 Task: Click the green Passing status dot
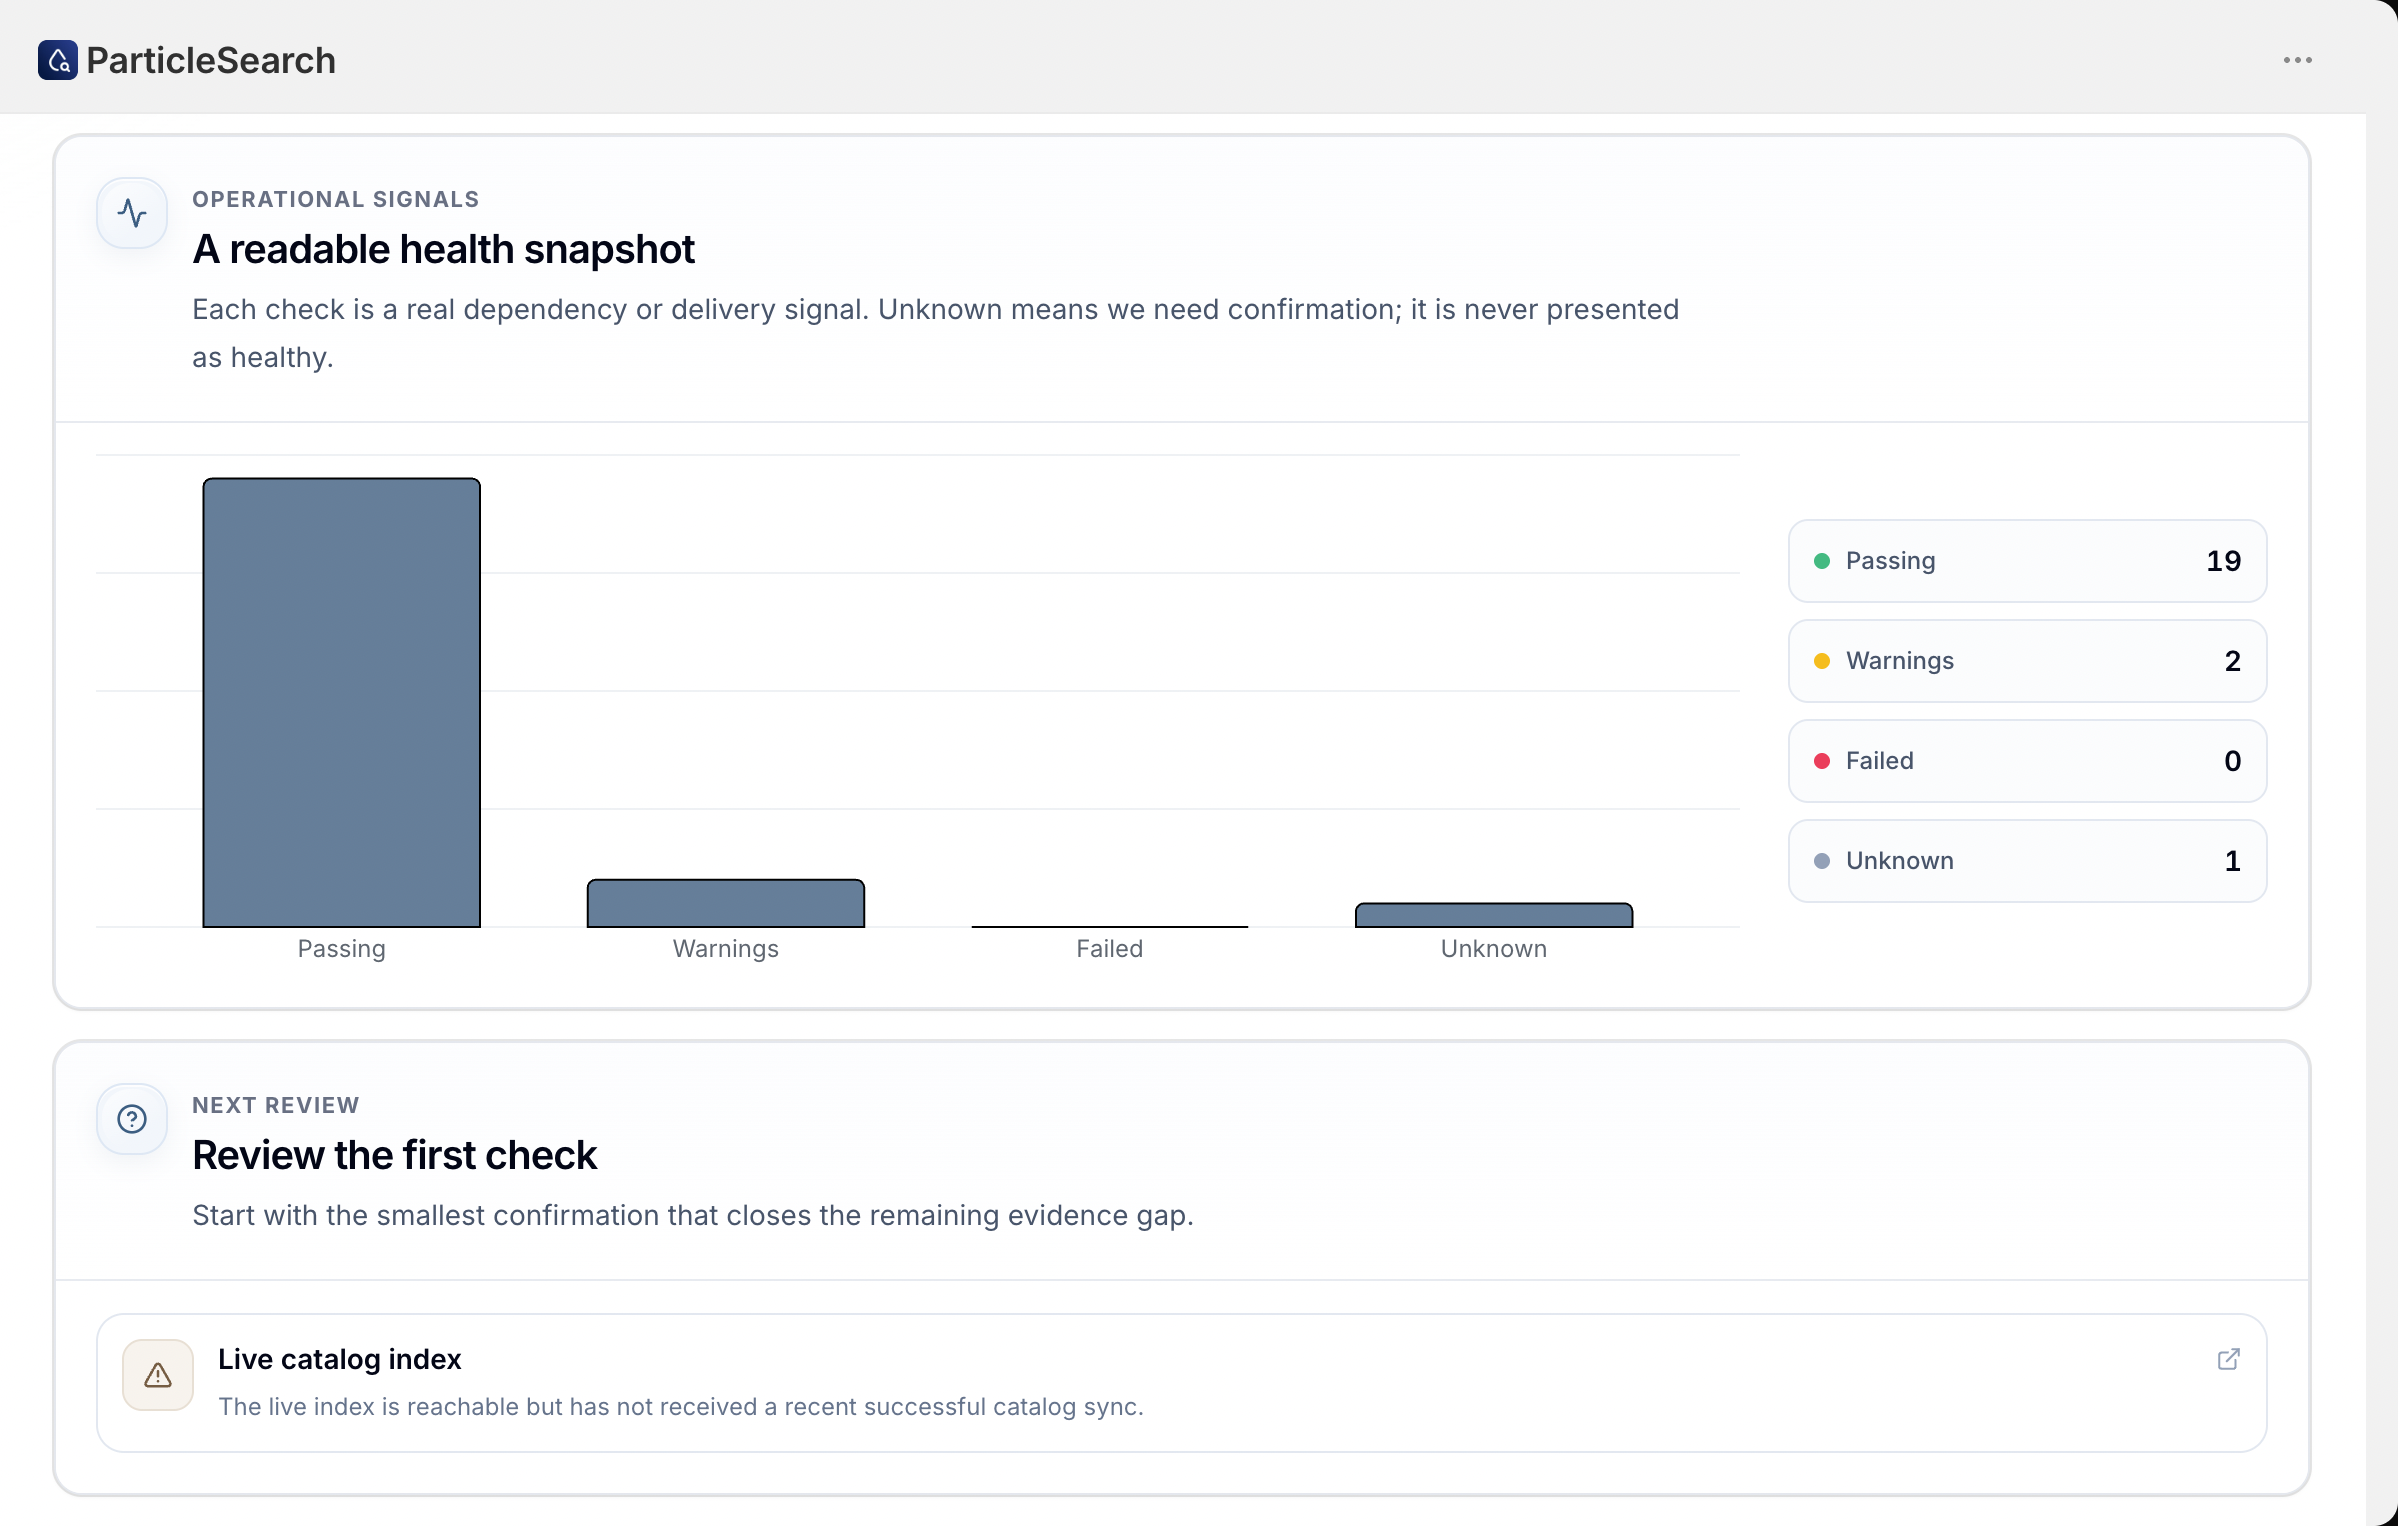tap(1822, 561)
